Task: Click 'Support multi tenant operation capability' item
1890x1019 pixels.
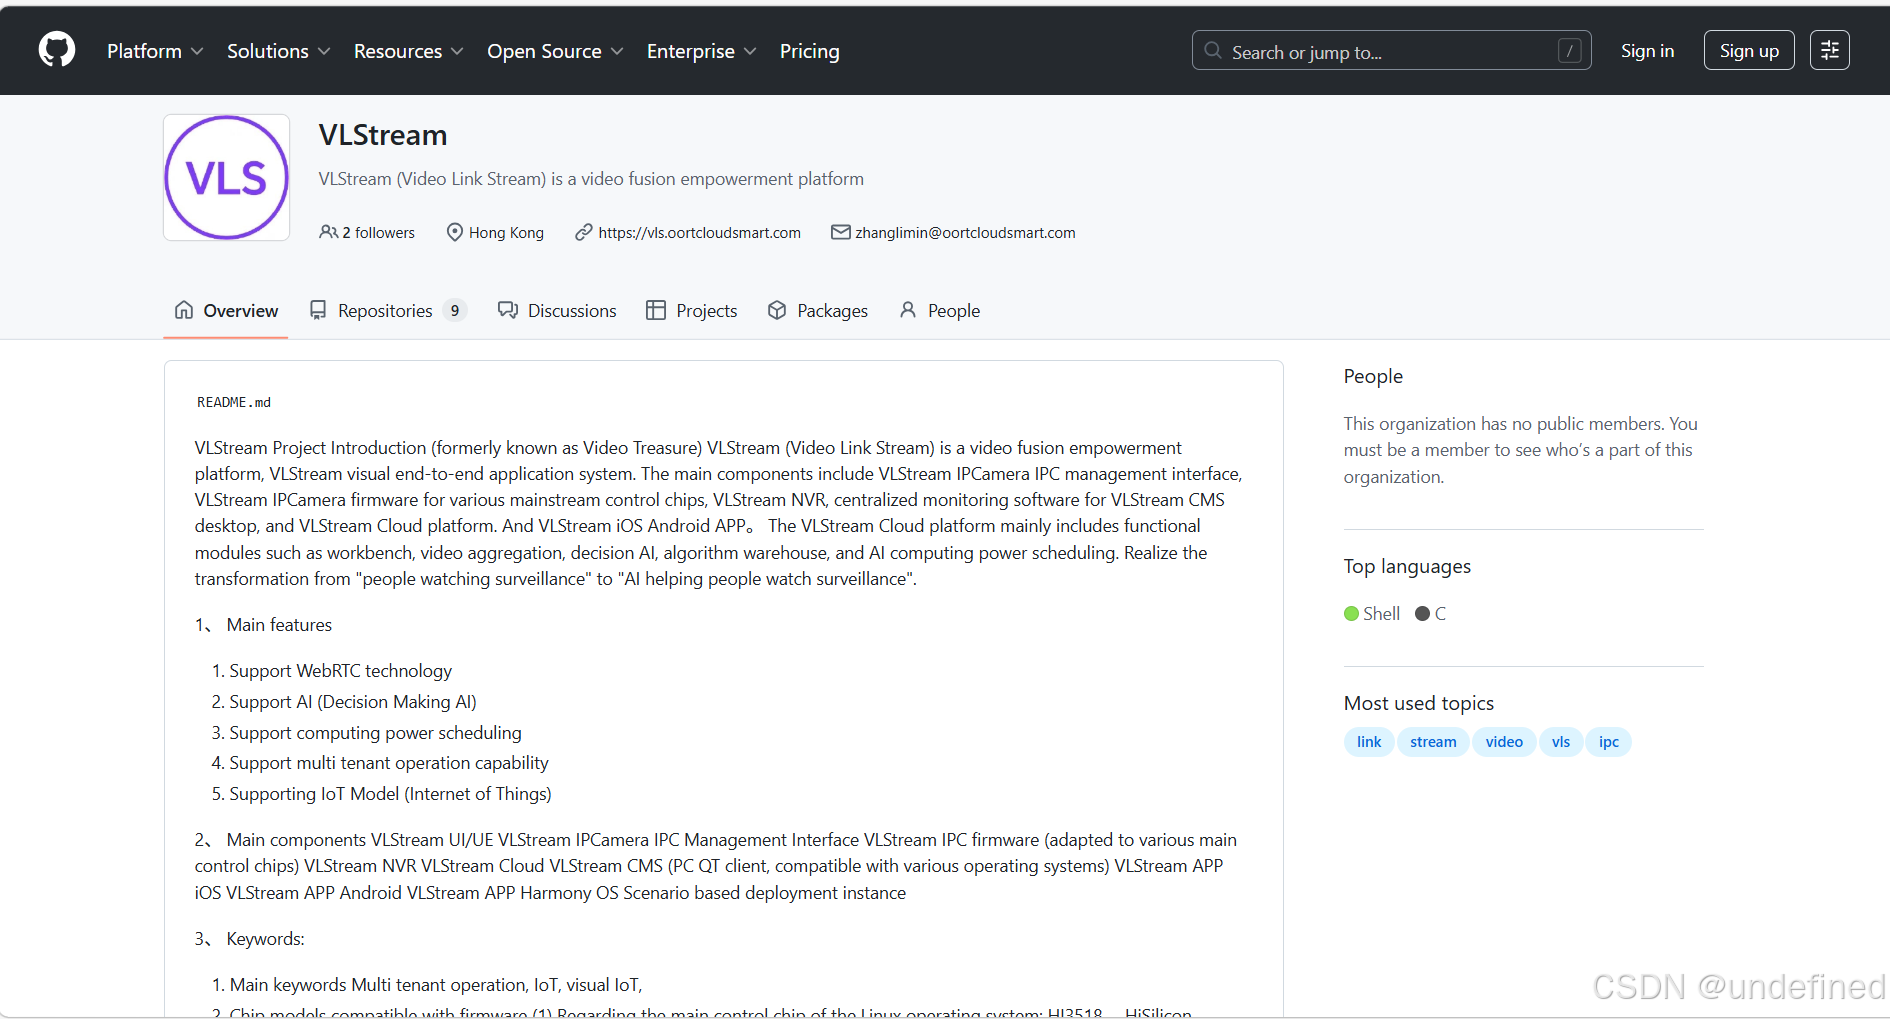Action: [389, 763]
